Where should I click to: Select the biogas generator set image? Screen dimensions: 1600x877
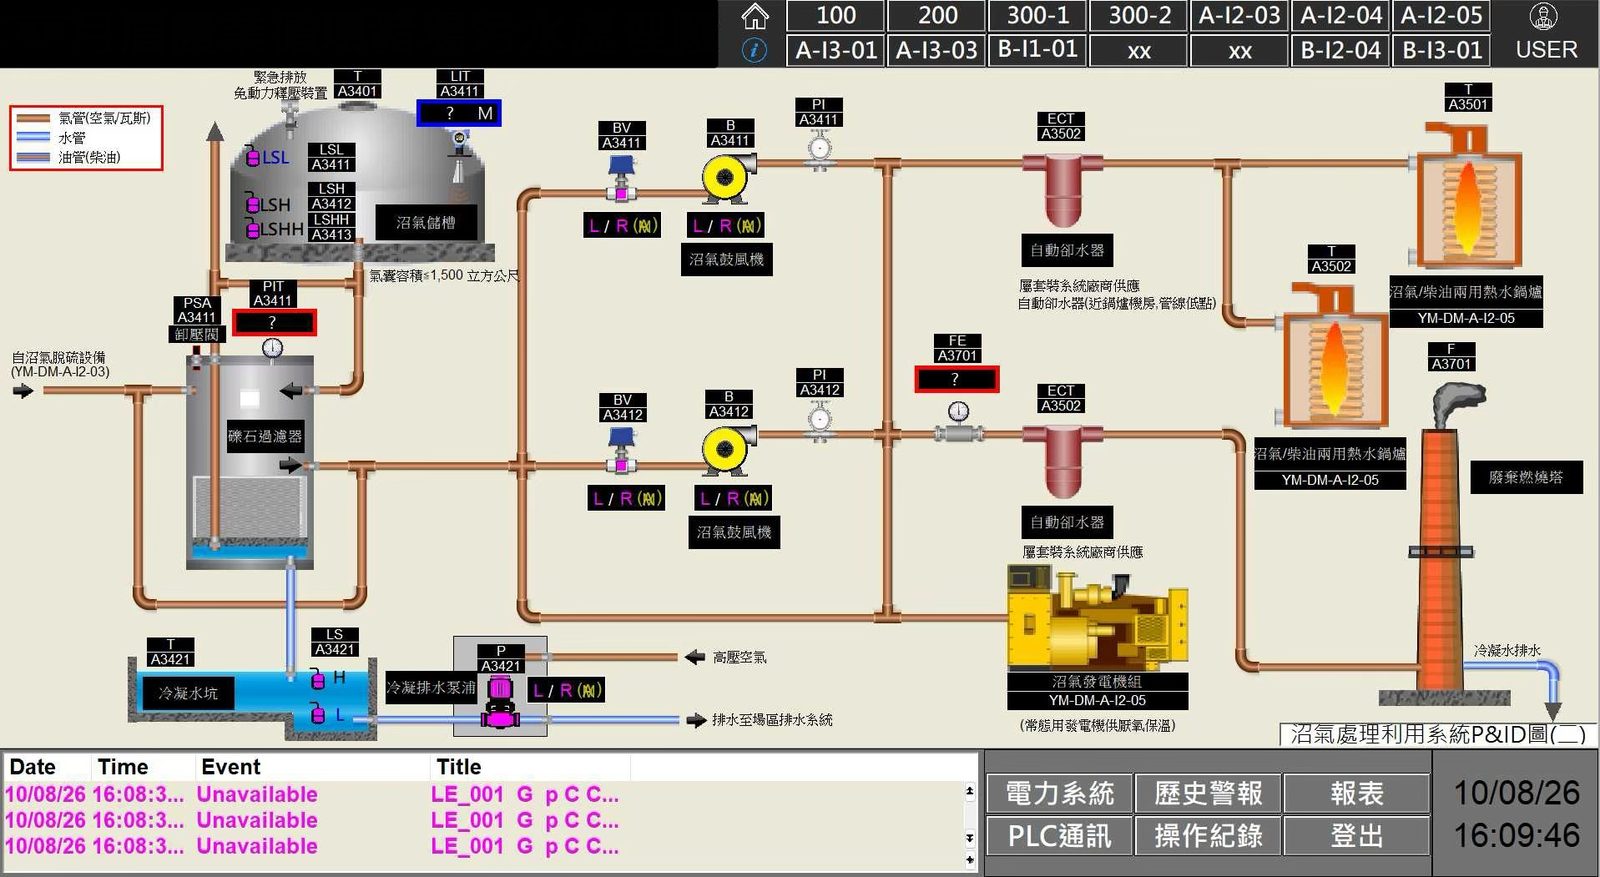pyautogui.click(x=1096, y=617)
